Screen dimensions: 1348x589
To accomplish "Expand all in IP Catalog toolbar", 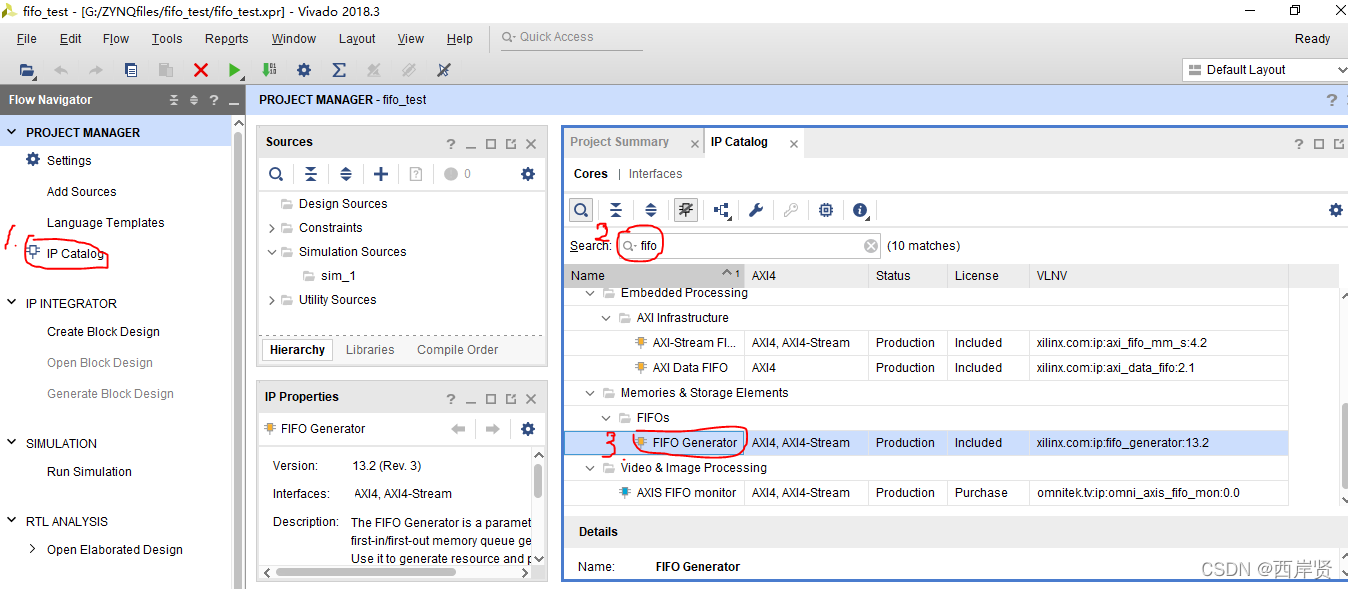I will (x=651, y=210).
